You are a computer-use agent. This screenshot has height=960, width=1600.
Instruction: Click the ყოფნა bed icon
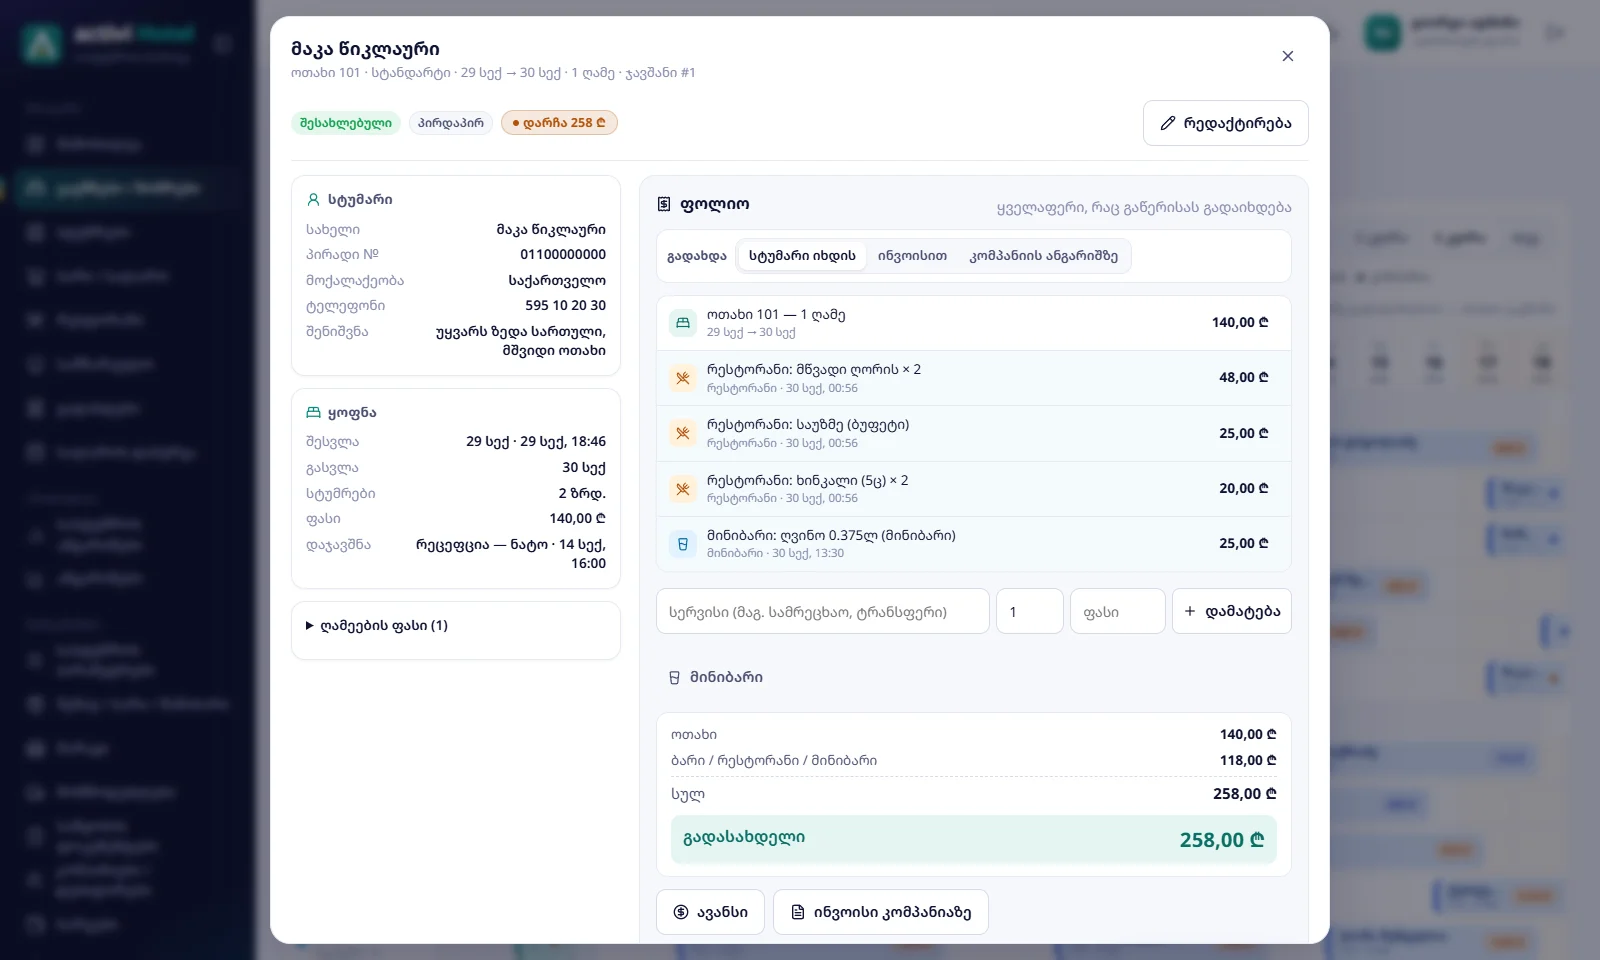click(313, 412)
